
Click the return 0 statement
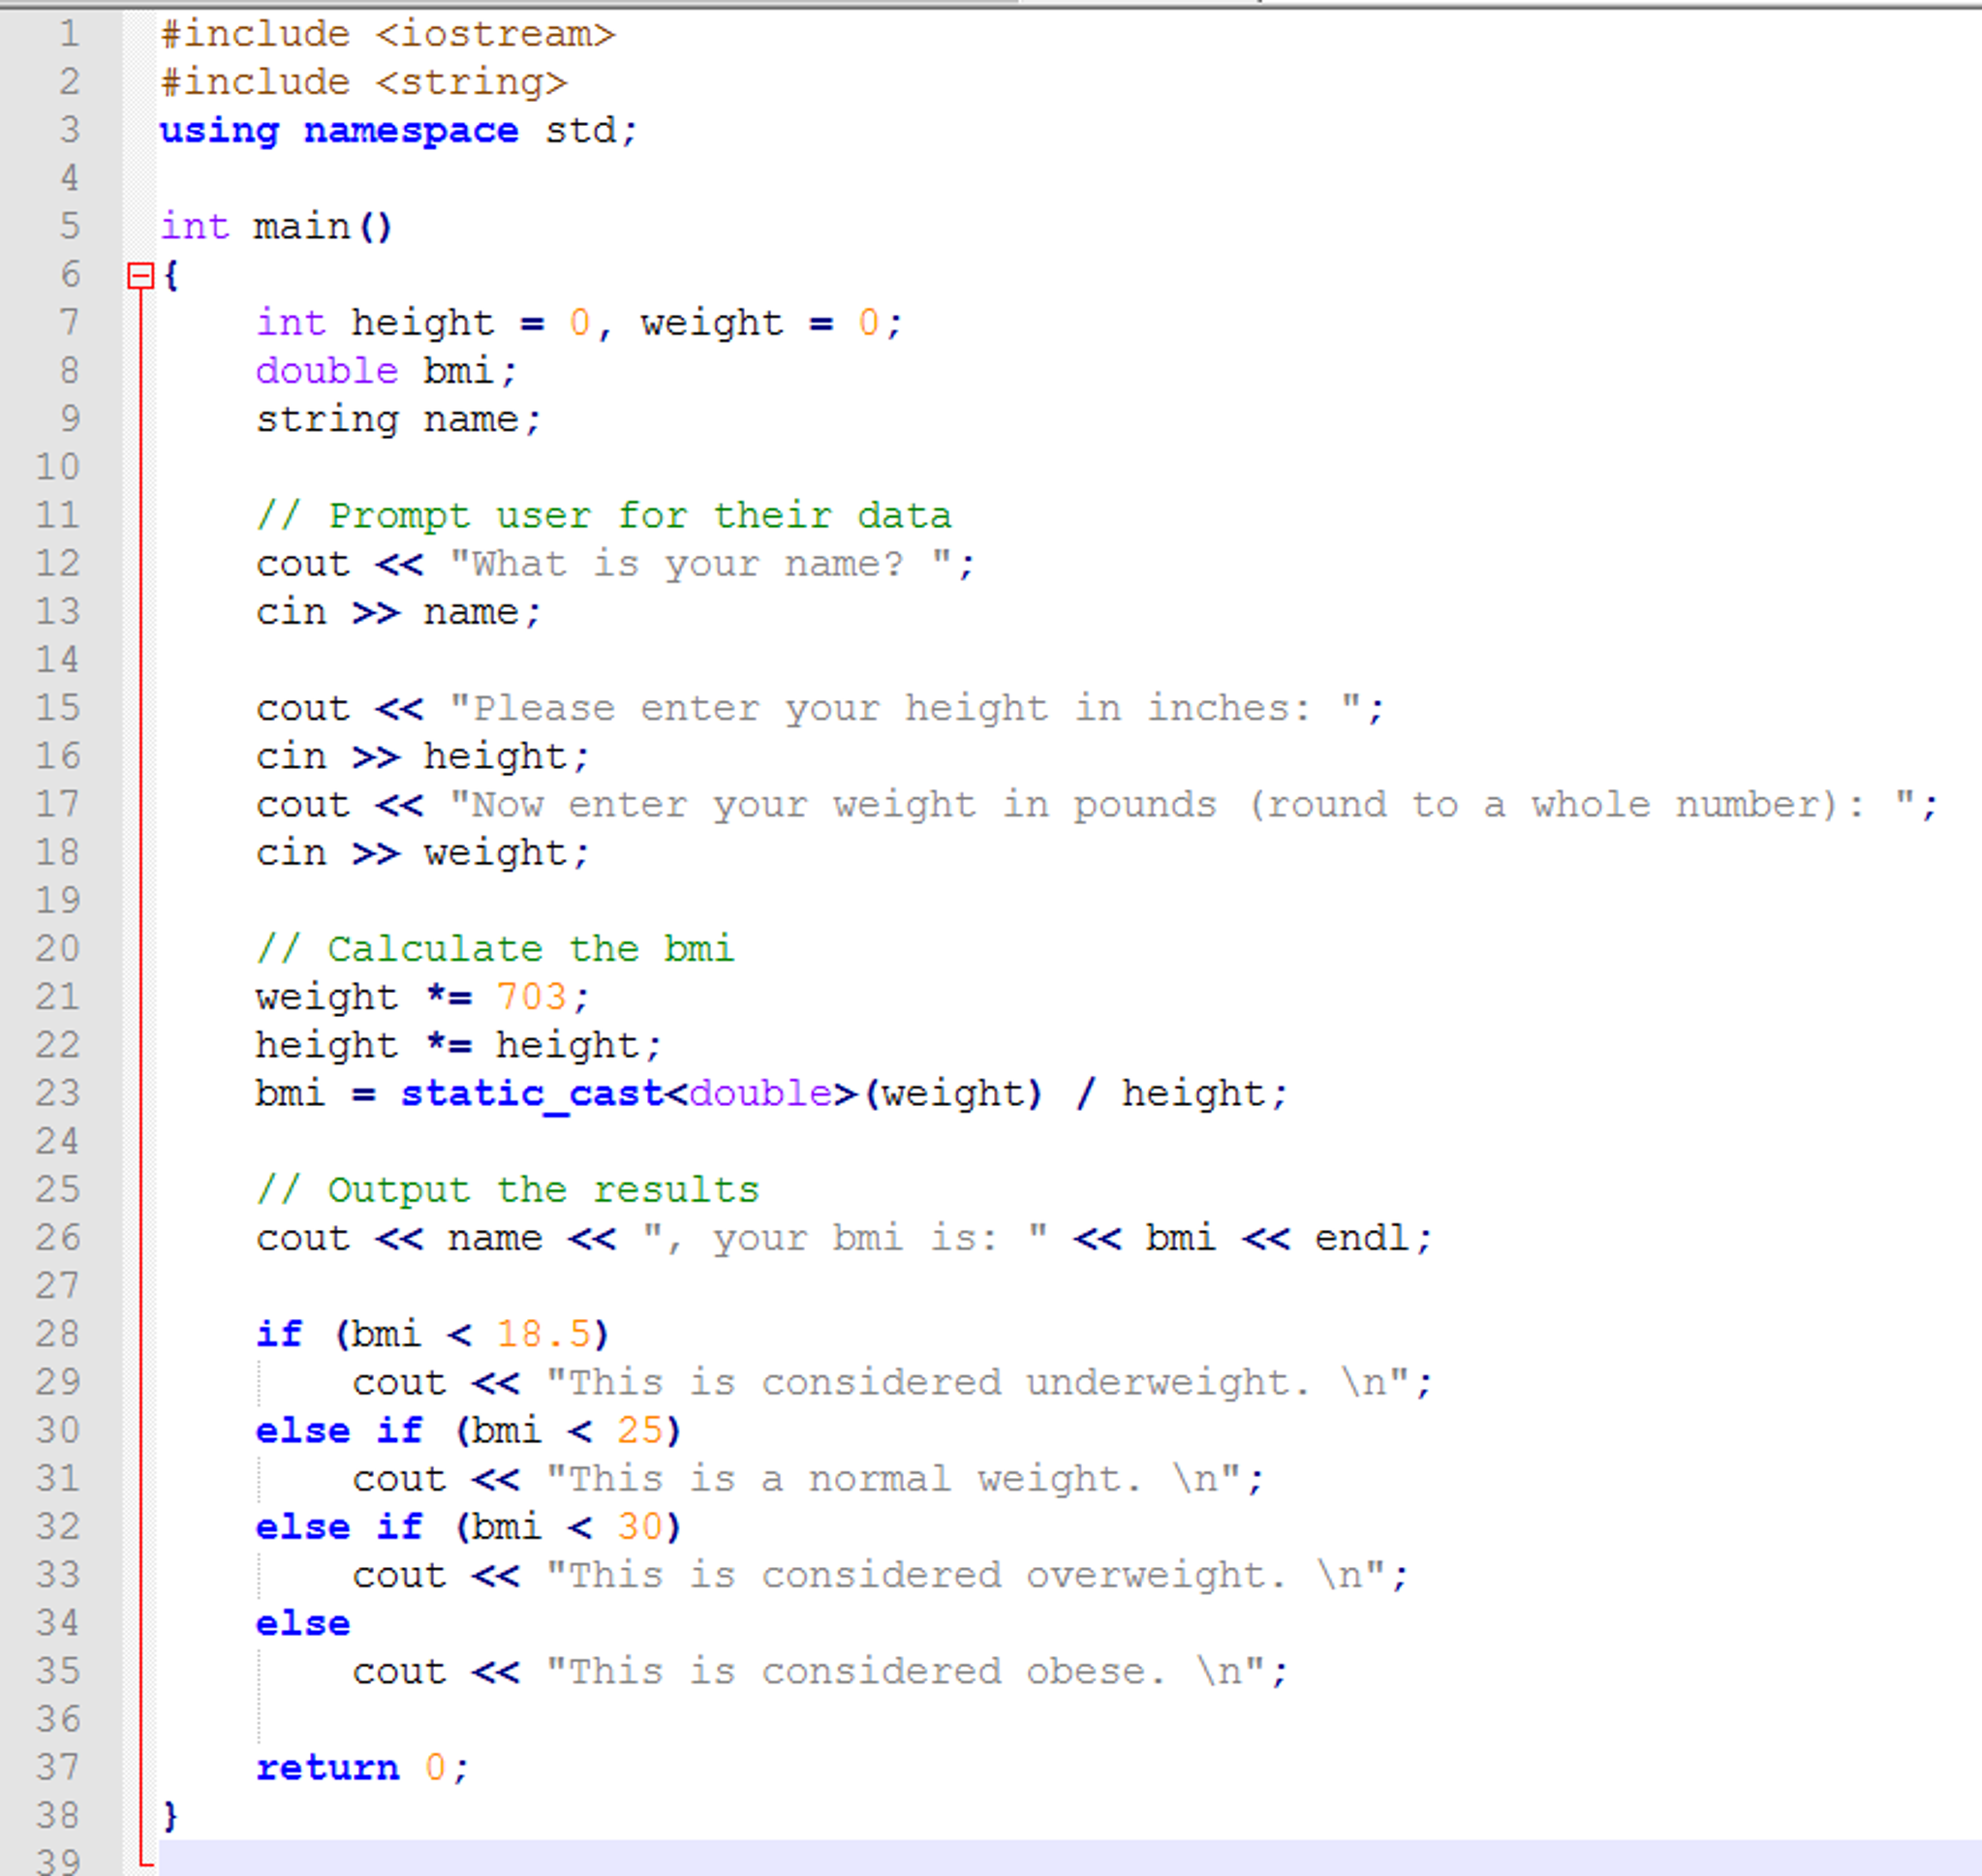[360, 1767]
